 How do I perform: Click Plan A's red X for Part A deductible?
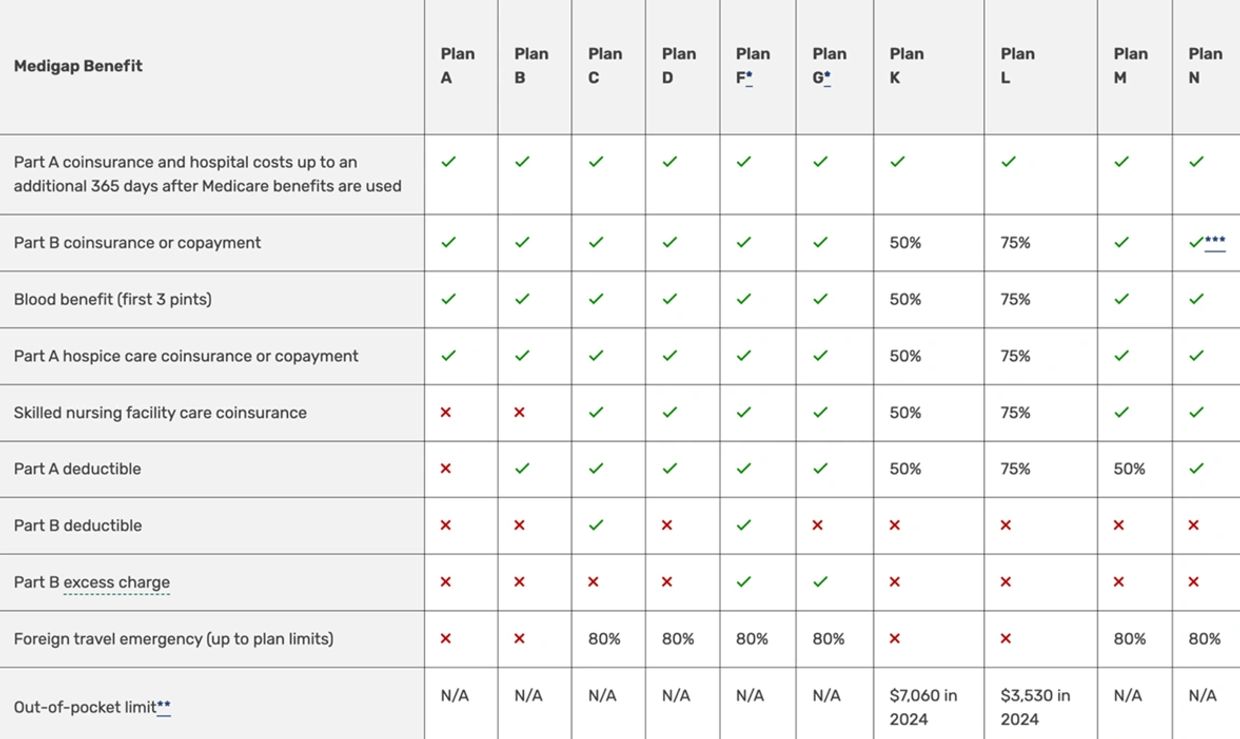click(446, 469)
